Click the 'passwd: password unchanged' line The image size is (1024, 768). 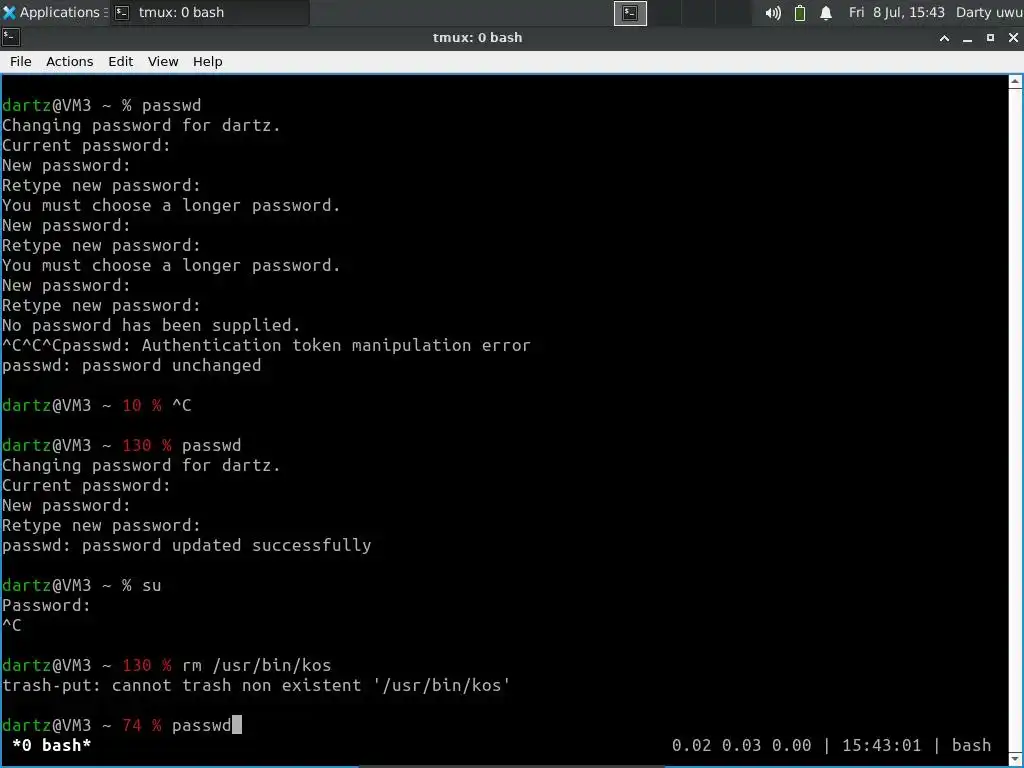click(x=131, y=366)
